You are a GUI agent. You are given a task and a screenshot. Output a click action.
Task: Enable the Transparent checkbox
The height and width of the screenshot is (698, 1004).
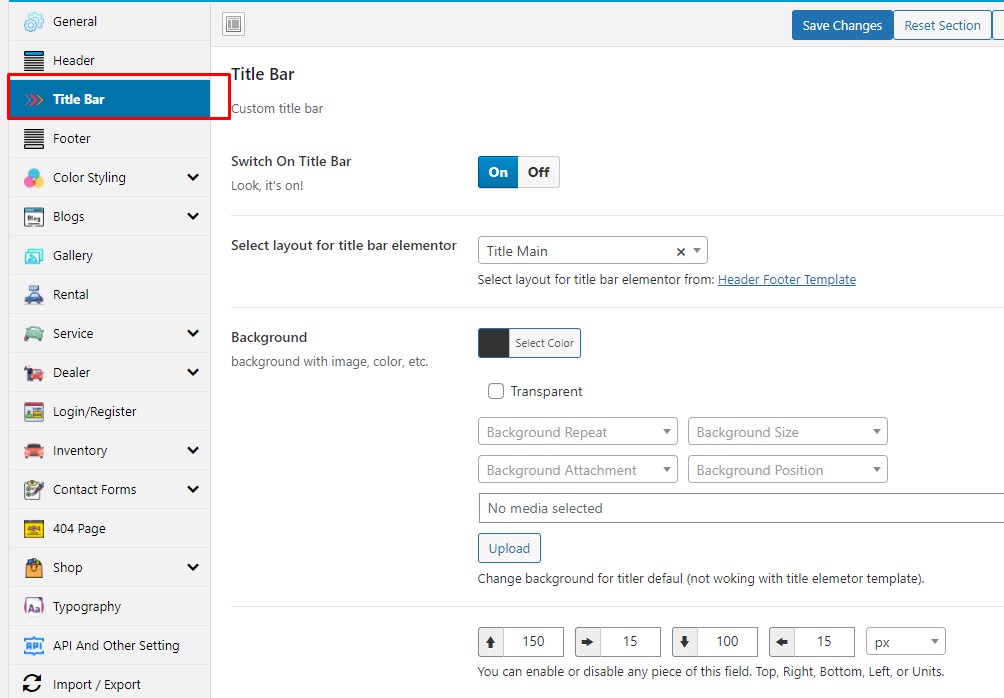click(496, 391)
